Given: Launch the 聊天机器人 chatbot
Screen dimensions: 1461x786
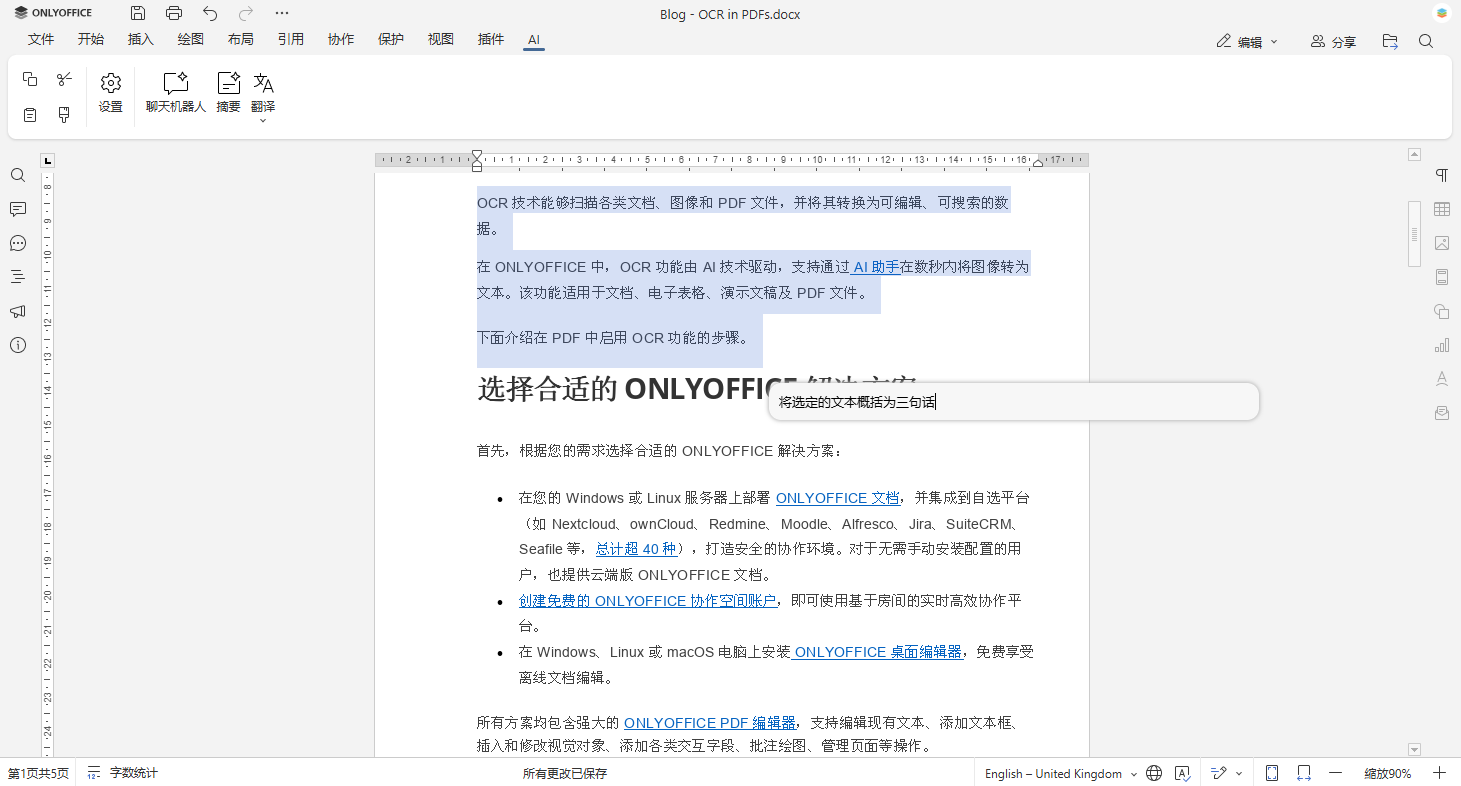Looking at the screenshot, I should pyautogui.click(x=176, y=93).
